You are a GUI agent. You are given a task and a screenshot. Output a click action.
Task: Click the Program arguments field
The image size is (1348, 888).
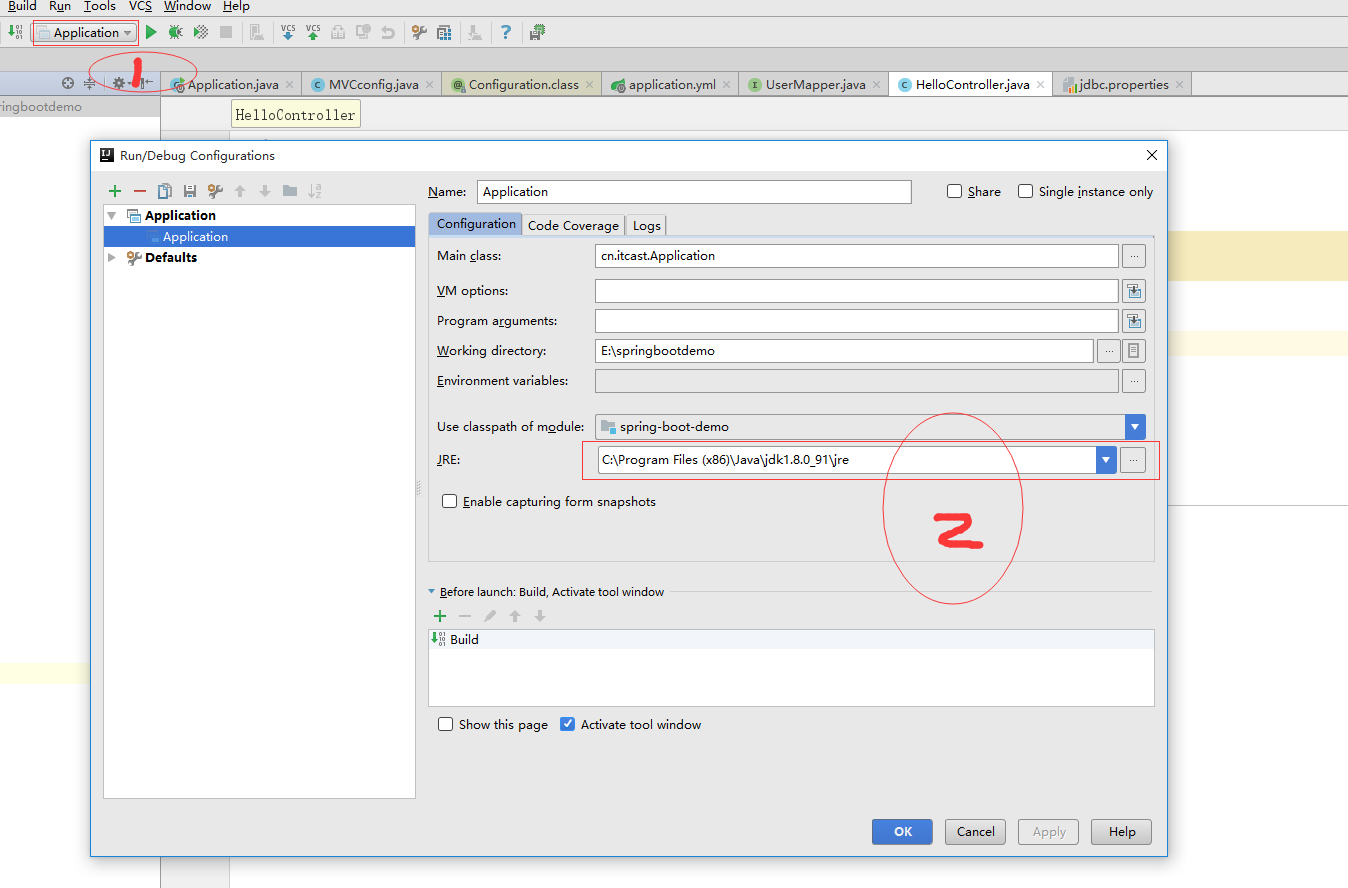(856, 321)
